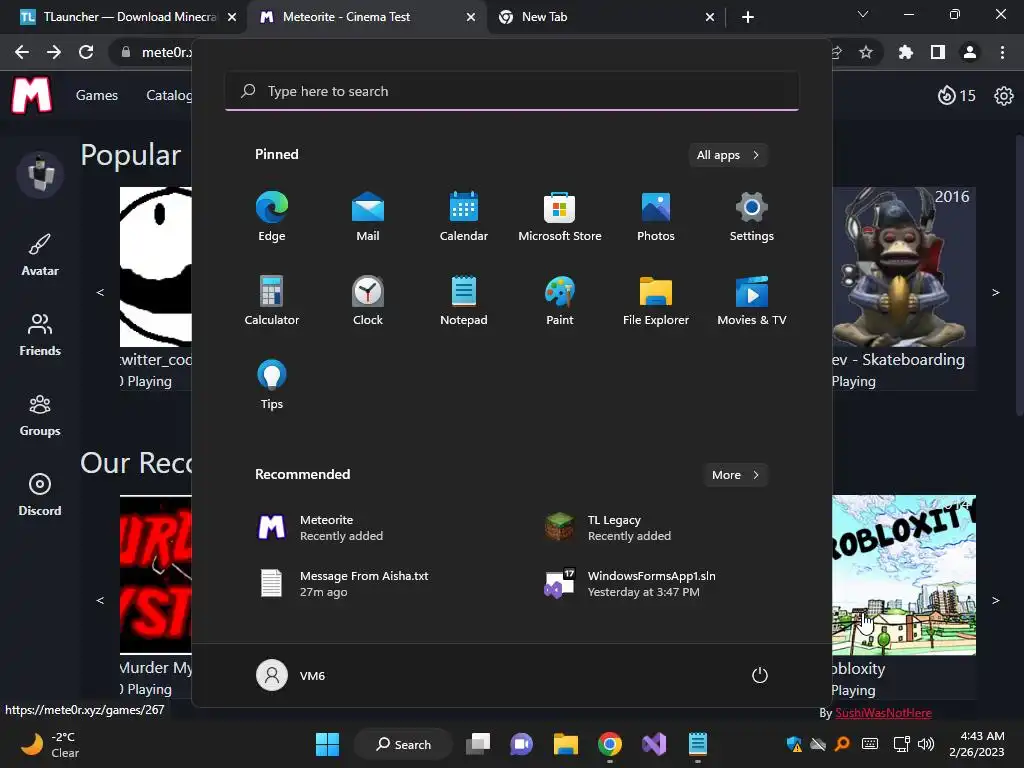Expand All apps list
1024x768 pixels.
pyautogui.click(x=728, y=155)
